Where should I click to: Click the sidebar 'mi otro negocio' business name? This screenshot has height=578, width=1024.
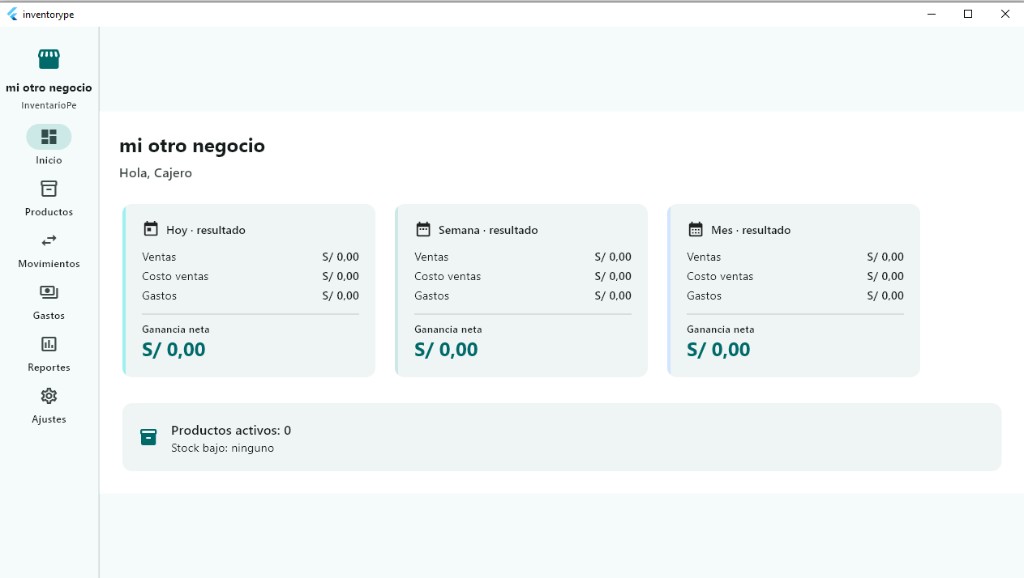click(49, 88)
